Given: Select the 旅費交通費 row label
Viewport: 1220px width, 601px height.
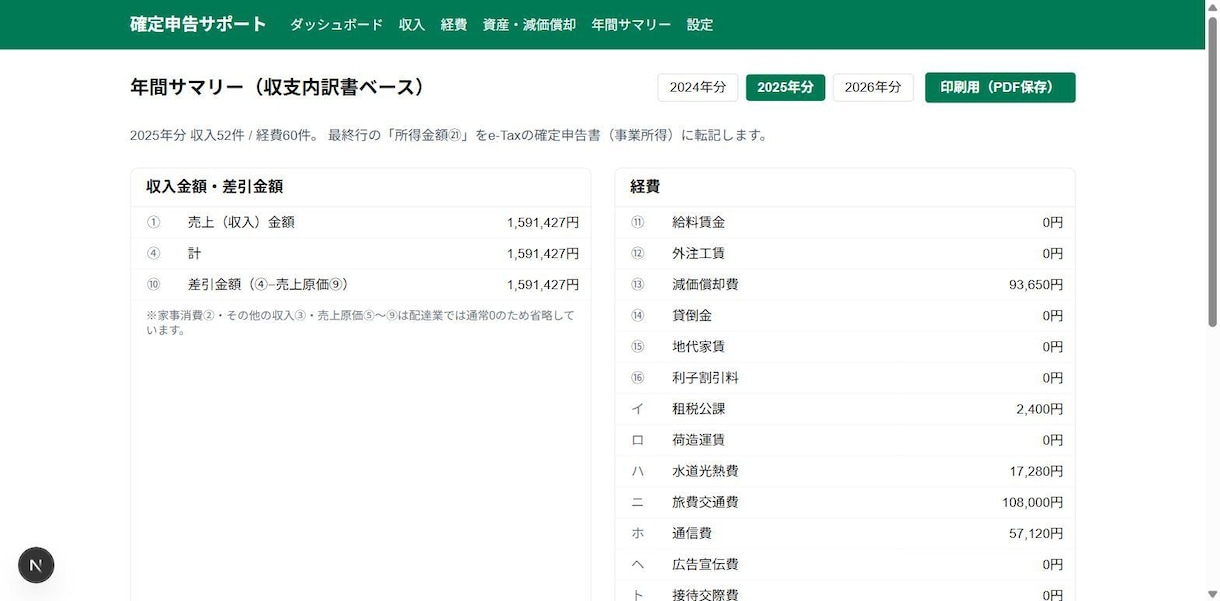Looking at the screenshot, I should (705, 501).
